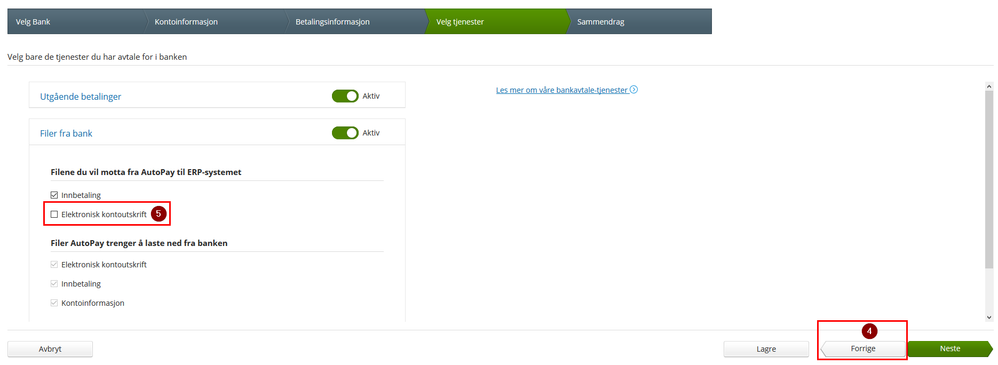The width and height of the screenshot is (998, 365).
Task: Toggle Utgående betalinger Aktiv switch
Action: (x=345, y=97)
